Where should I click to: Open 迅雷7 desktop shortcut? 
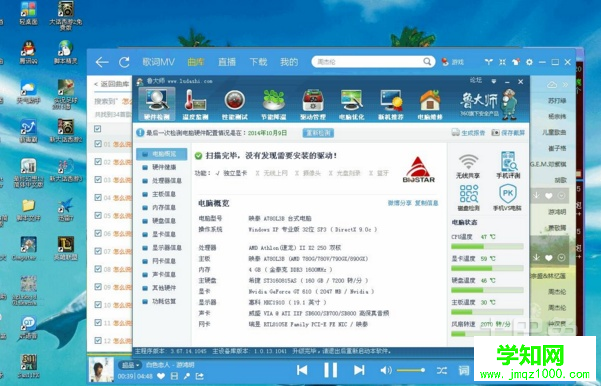pos(66,209)
